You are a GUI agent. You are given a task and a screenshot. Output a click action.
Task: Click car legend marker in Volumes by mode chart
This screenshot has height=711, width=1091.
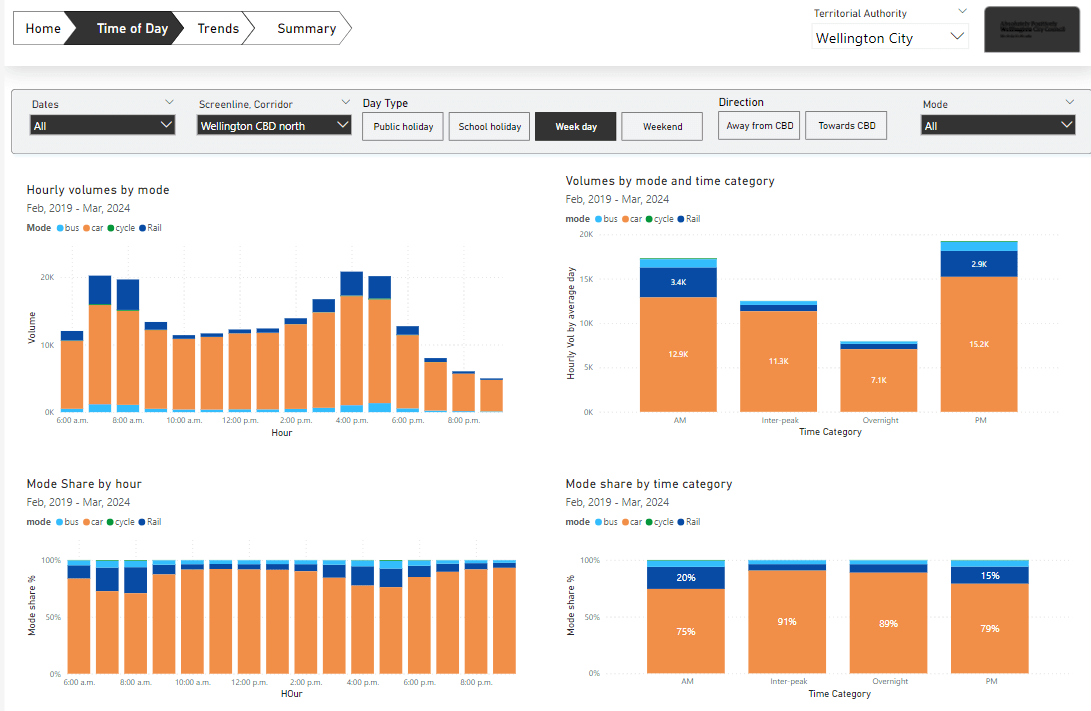click(625, 218)
